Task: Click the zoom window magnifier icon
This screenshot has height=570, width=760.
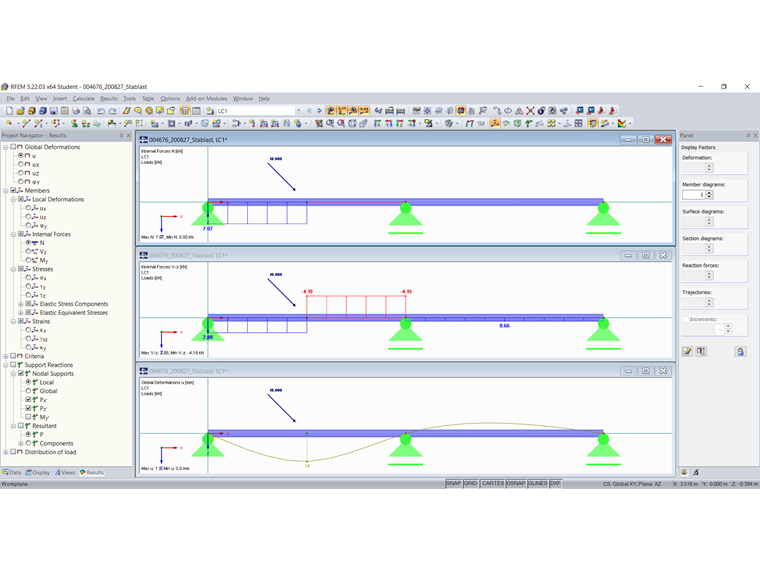Action: (x=330, y=124)
